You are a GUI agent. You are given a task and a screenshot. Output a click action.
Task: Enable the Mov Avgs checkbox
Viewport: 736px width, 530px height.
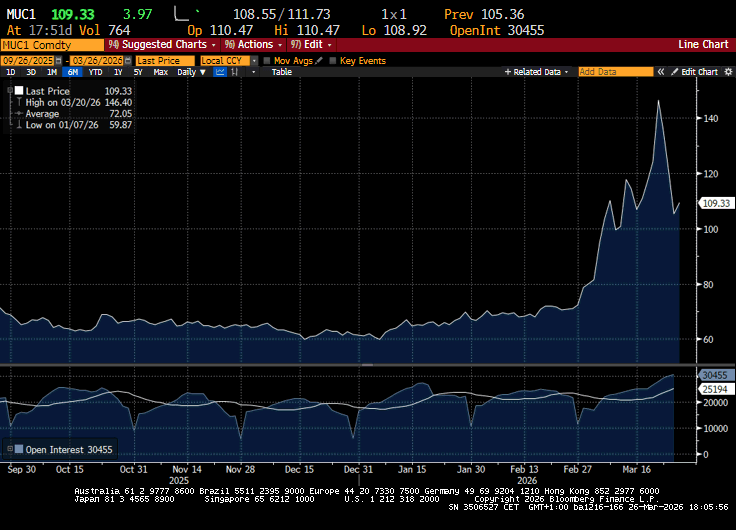click(x=266, y=60)
